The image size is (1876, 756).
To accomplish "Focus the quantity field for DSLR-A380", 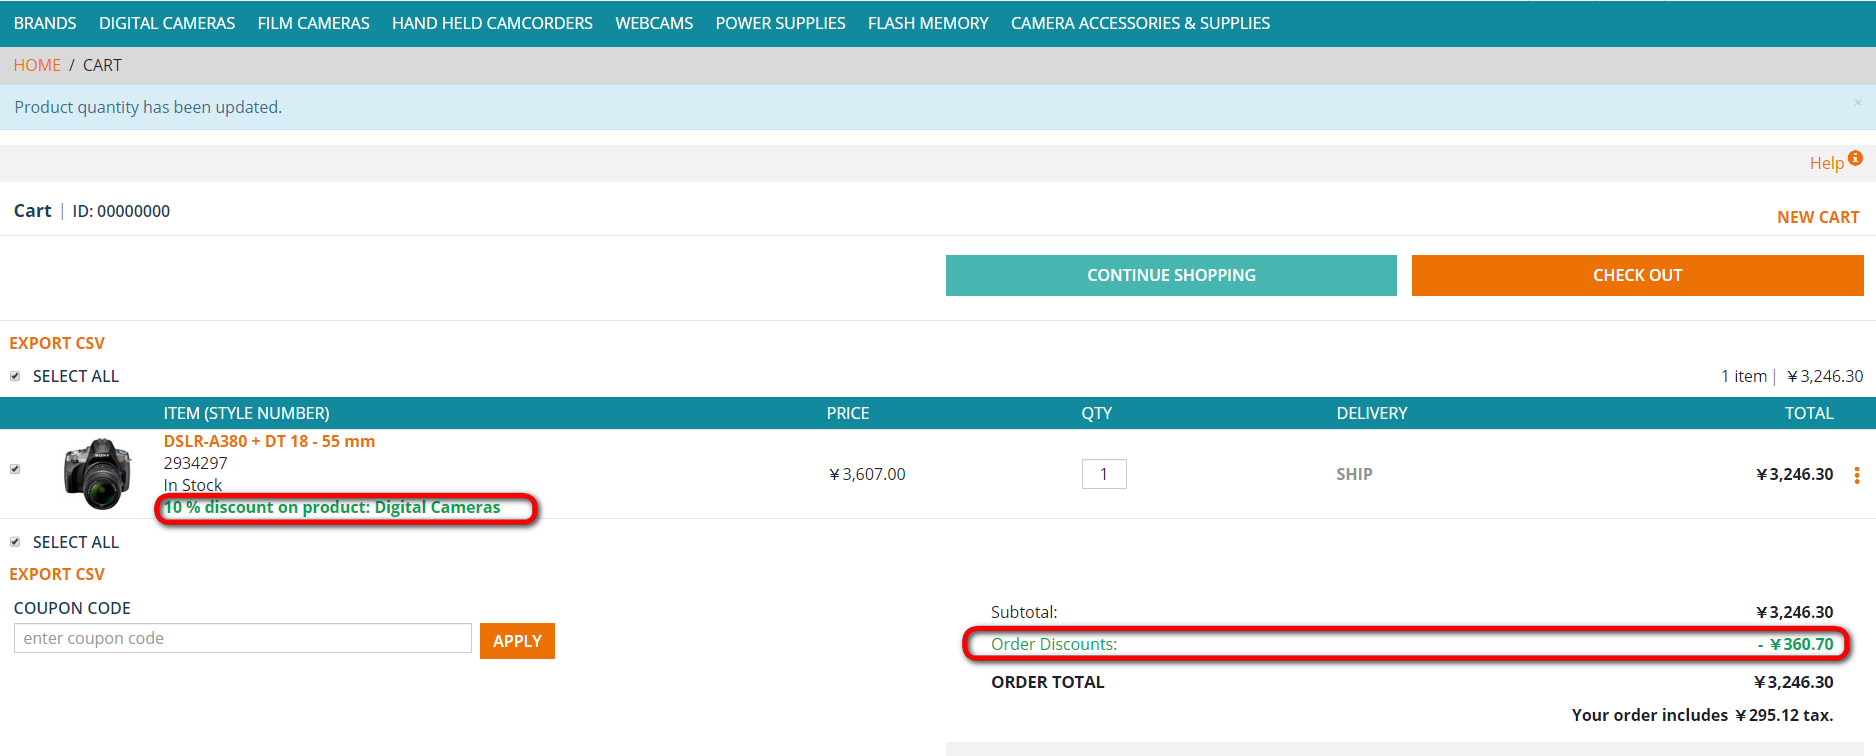I will coord(1104,474).
